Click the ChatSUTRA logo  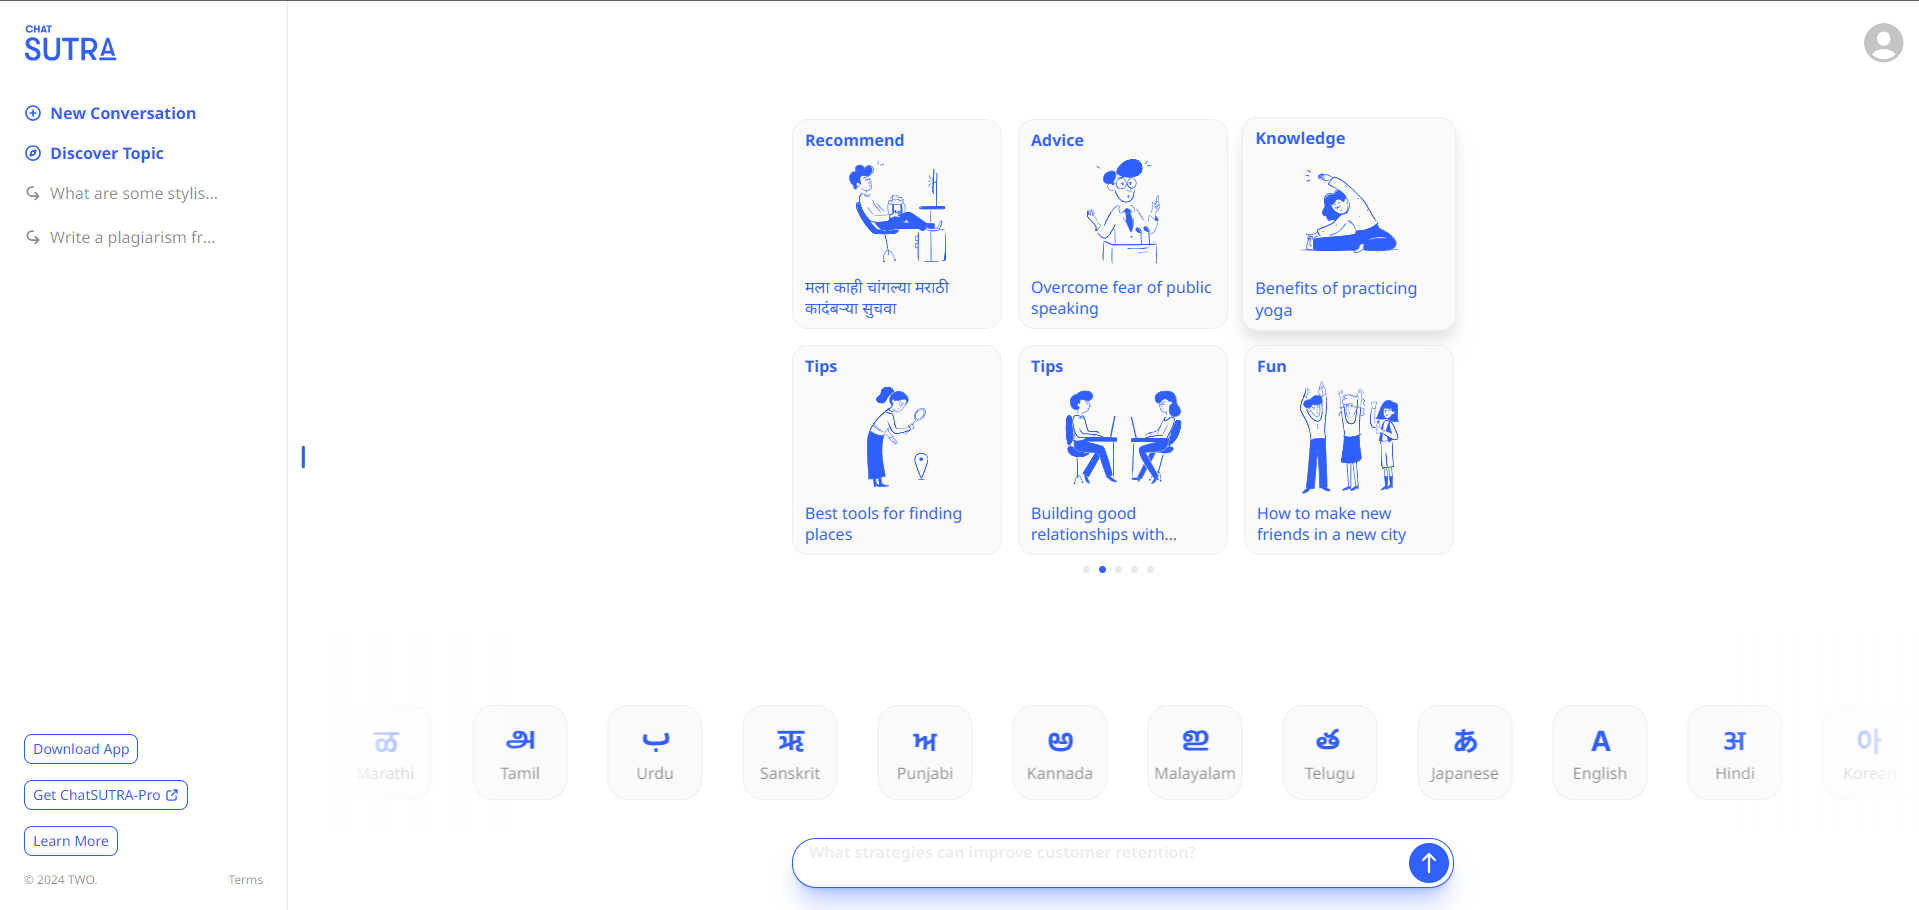click(70, 45)
